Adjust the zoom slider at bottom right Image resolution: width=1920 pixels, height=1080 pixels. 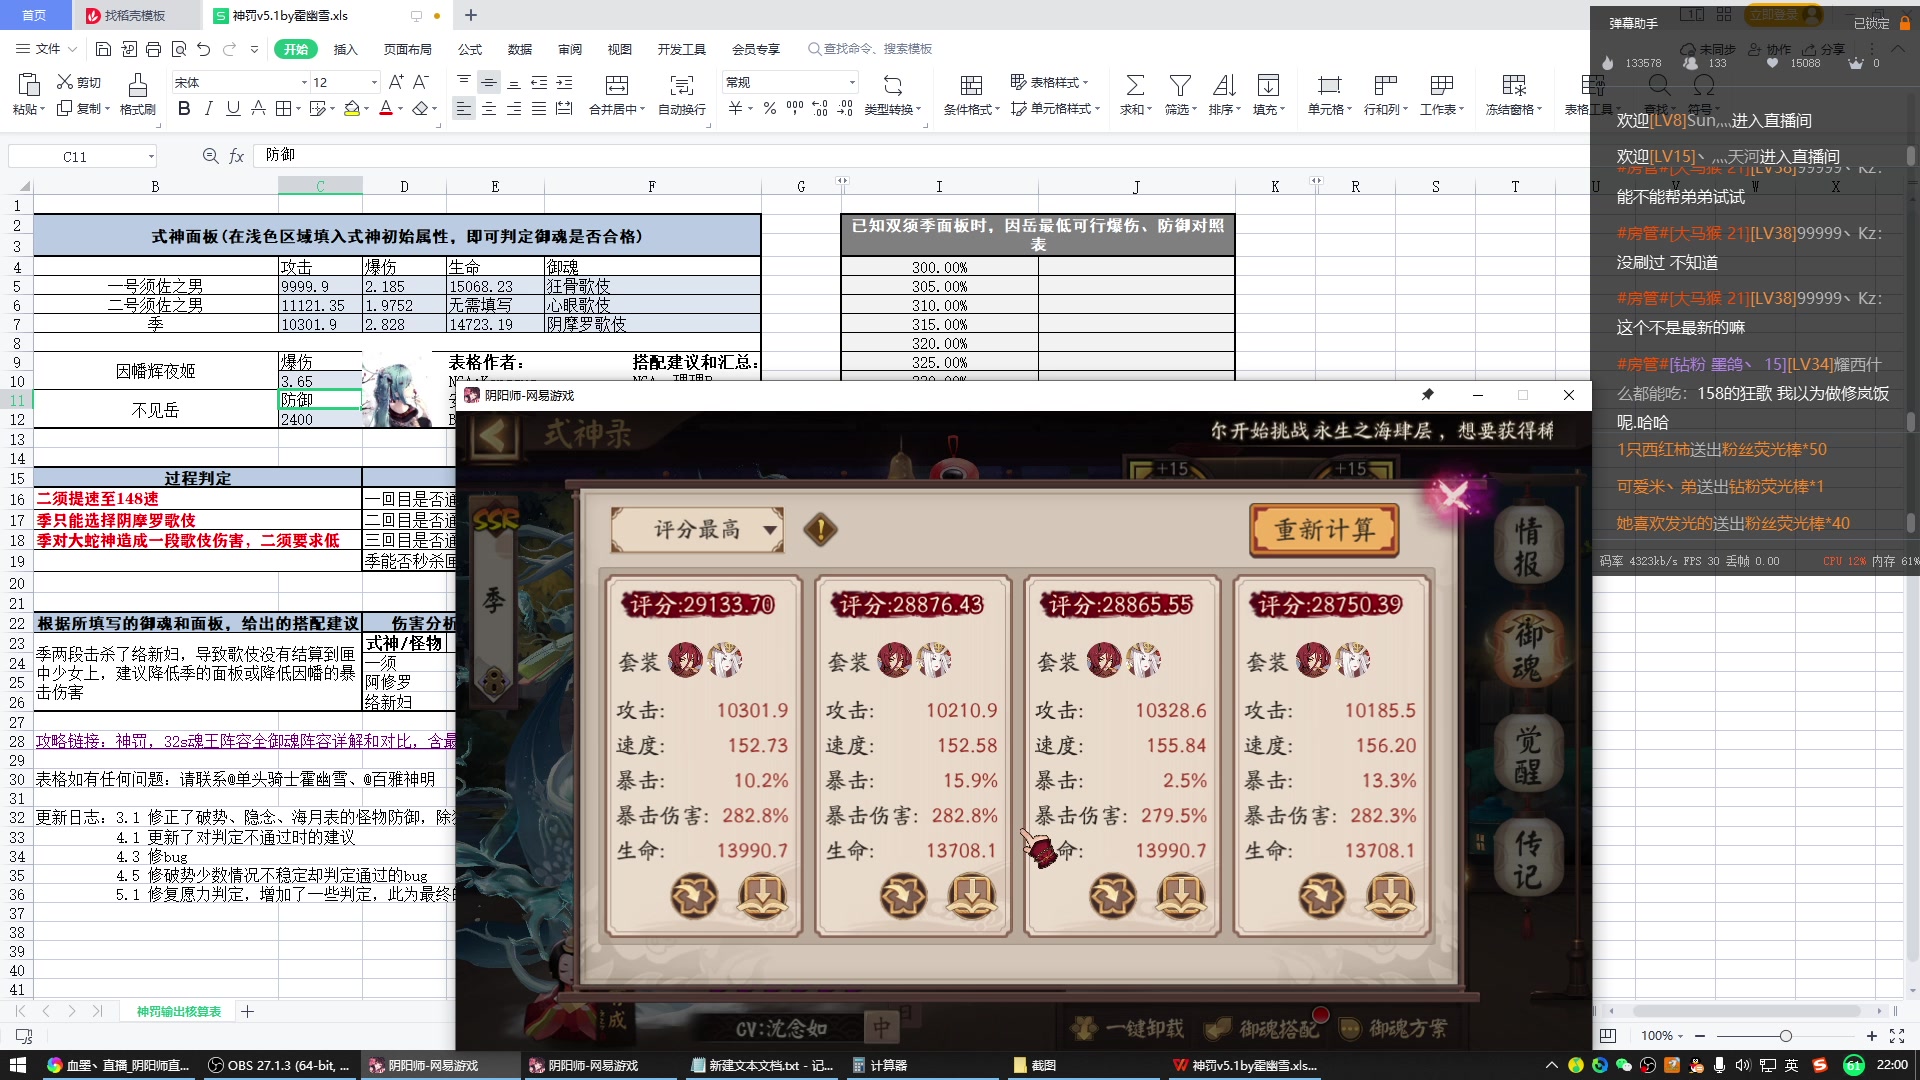pyautogui.click(x=1787, y=1036)
